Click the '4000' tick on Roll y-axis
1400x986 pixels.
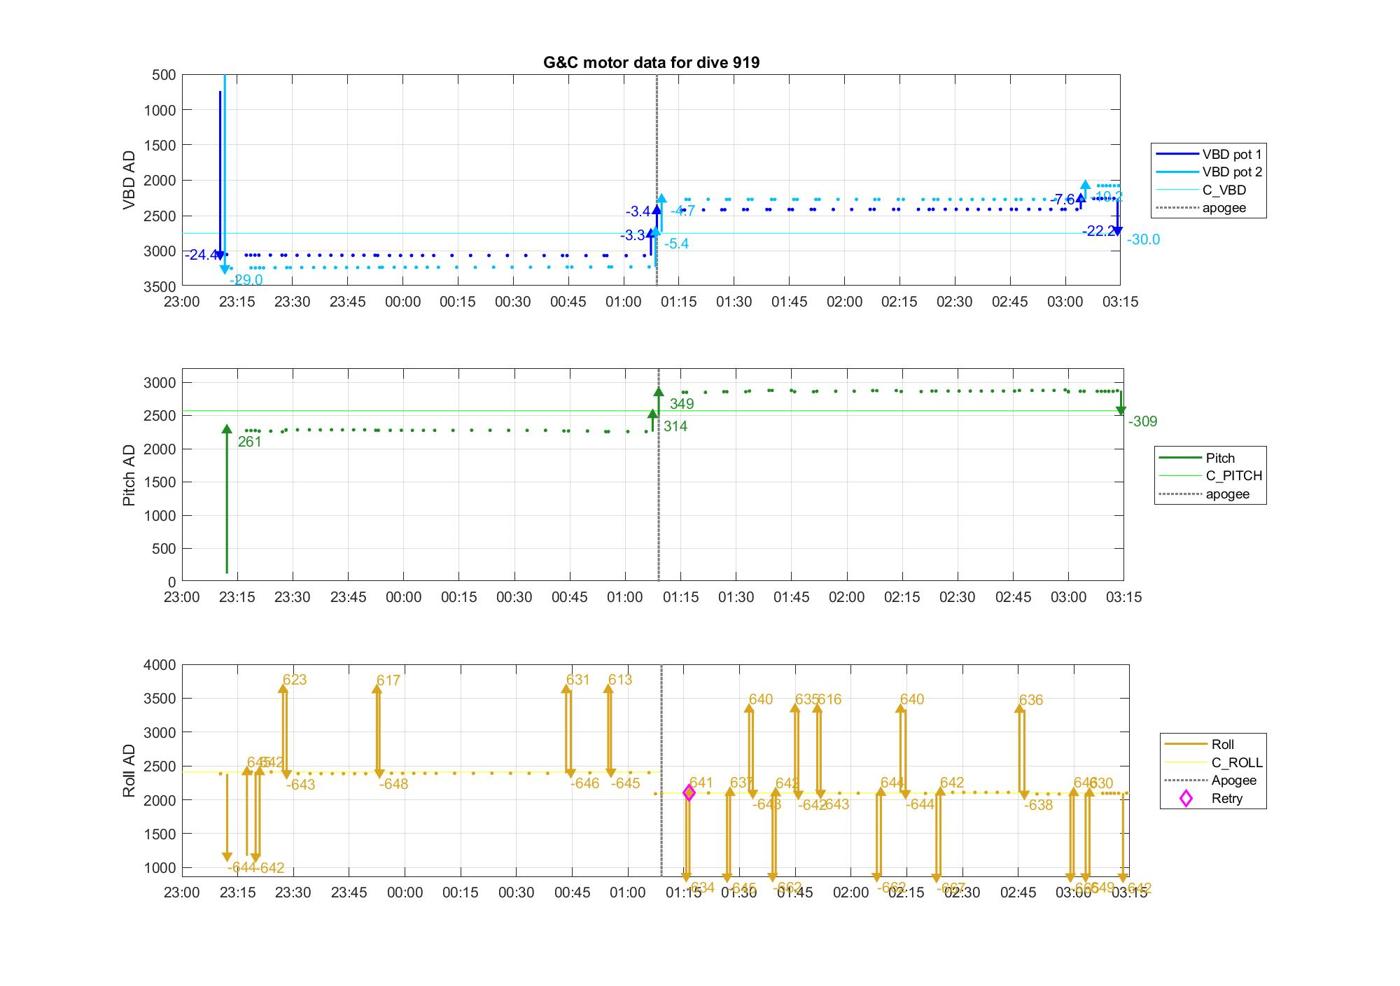pos(160,665)
